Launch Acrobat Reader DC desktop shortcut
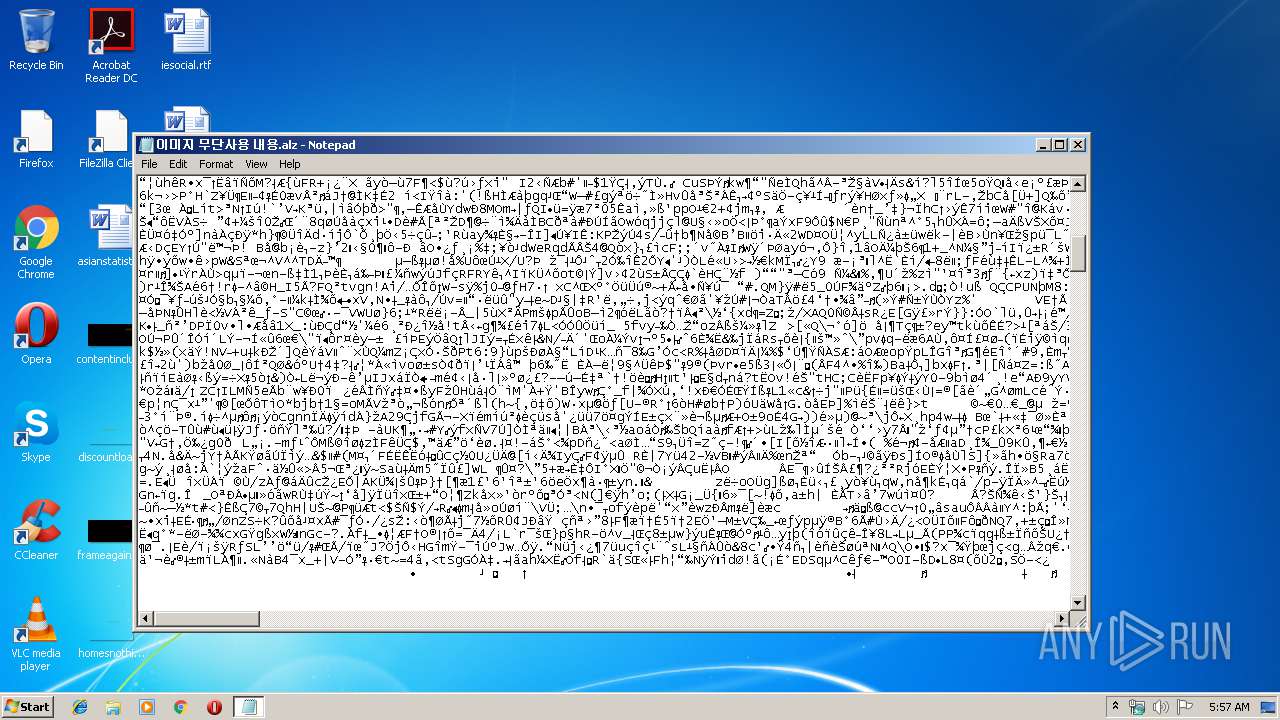Image resolution: width=1280 pixels, height=720 pixels. [x=111, y=45]
